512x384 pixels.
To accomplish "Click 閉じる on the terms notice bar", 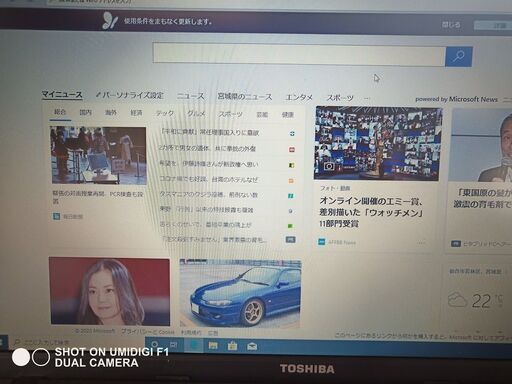I will click(451, 25).
